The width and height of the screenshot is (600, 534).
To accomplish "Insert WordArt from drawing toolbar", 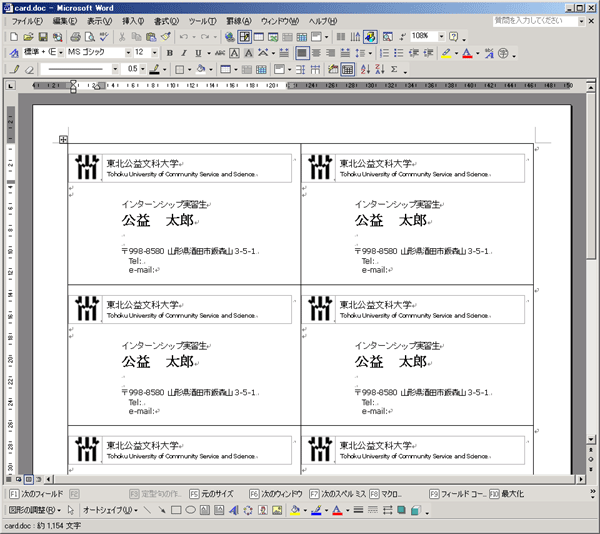I will pos(233,510).
